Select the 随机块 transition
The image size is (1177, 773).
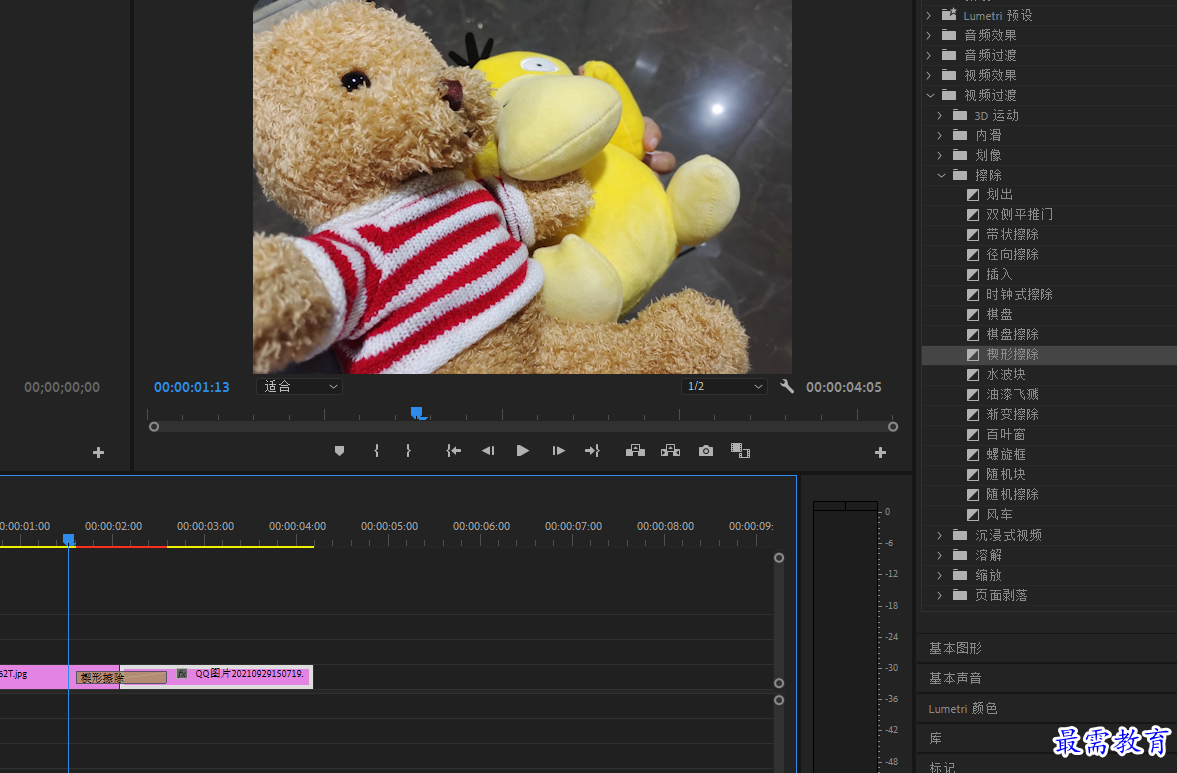[x=1005, y=474]
